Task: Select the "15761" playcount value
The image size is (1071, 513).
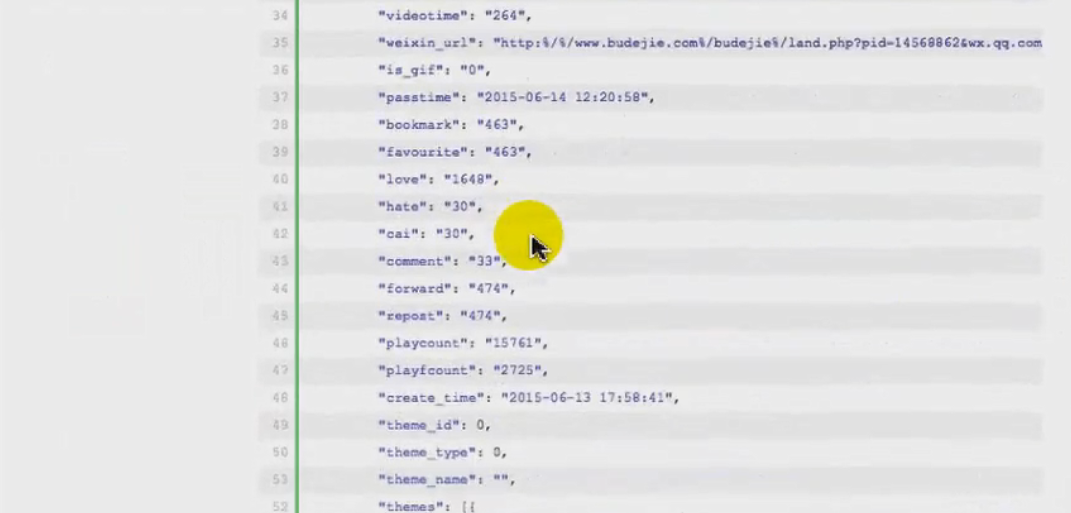Action: click(x=513, y=343)
